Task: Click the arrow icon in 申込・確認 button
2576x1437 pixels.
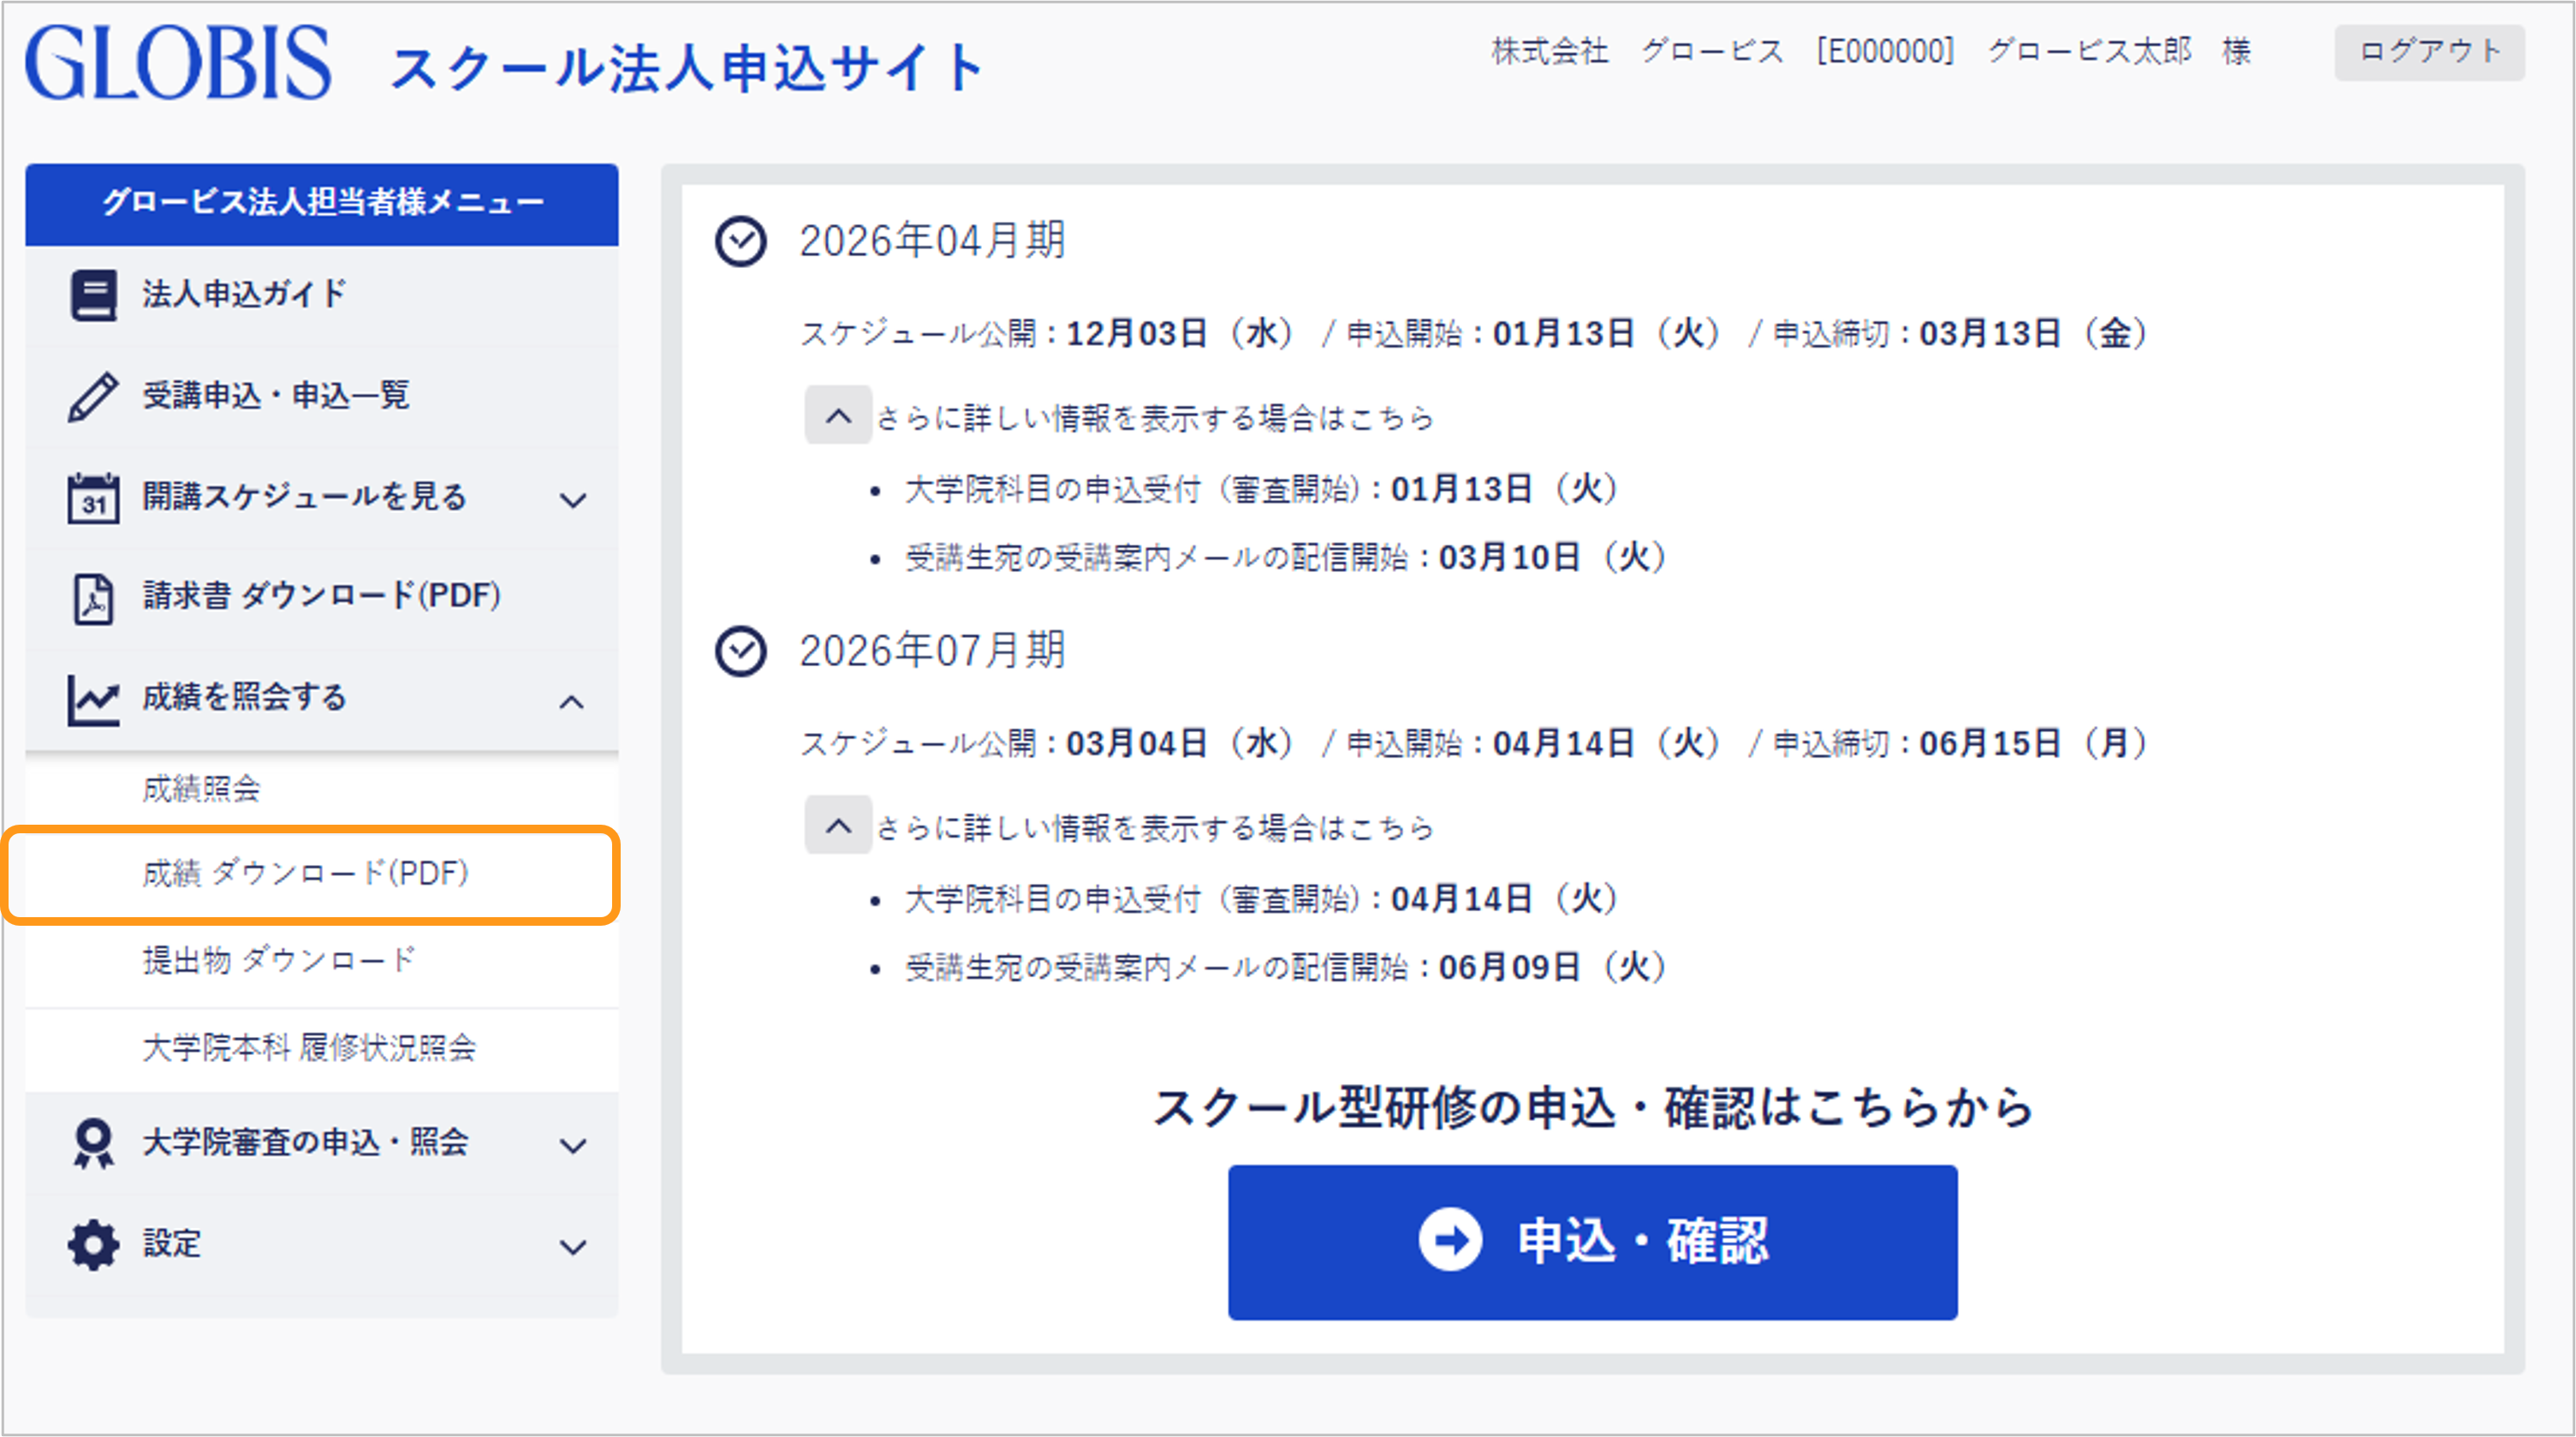Action: pyautogui.click(x=1450, y=1240)
